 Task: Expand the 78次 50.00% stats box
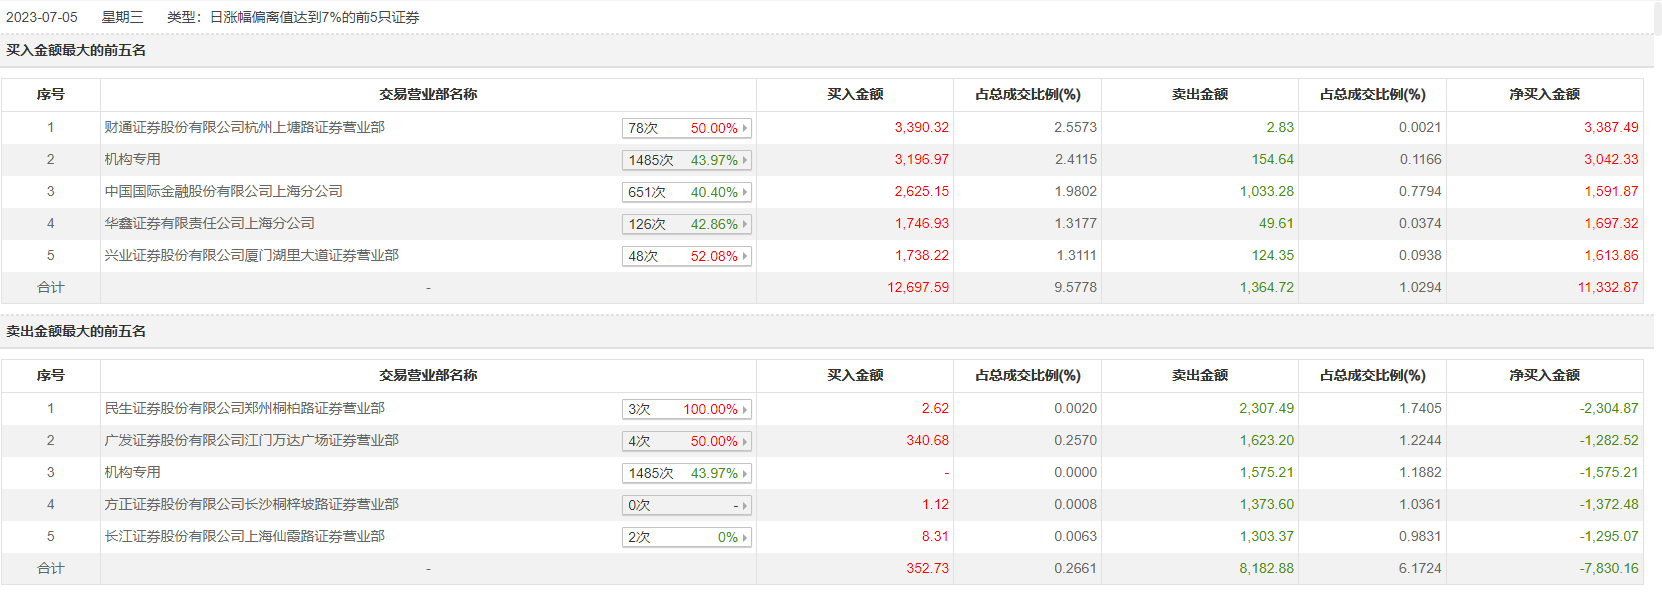[x=686, y=128]
